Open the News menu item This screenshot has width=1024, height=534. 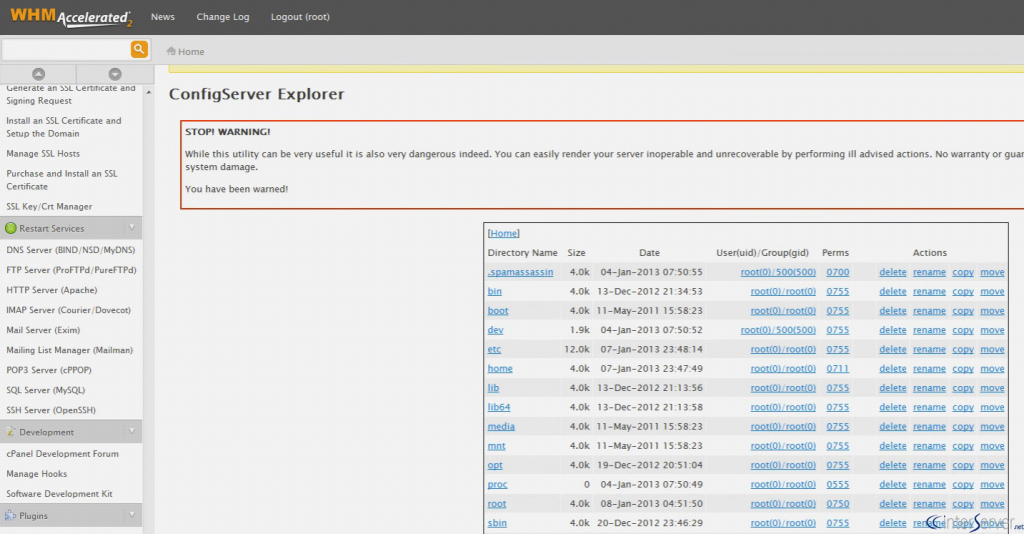tap(163, 17)
